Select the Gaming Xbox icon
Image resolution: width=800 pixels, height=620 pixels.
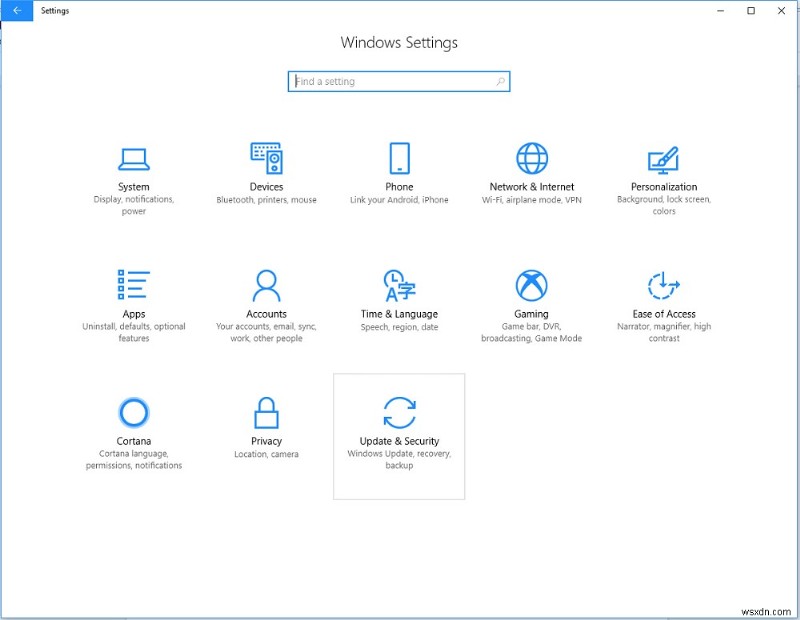click(x=531, y=286)
